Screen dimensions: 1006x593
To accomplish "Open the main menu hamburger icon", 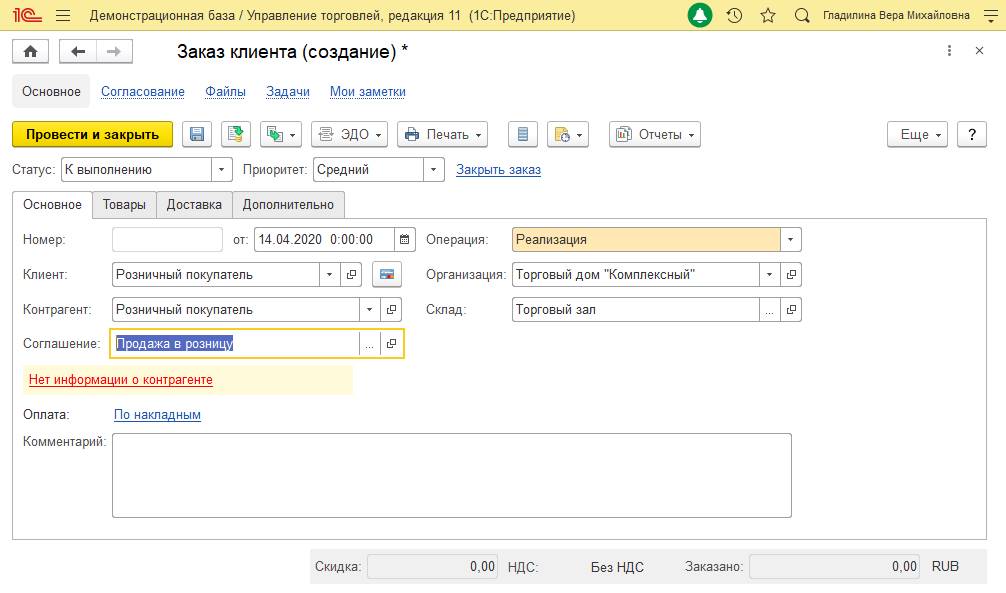I will [x=63, y=15].
